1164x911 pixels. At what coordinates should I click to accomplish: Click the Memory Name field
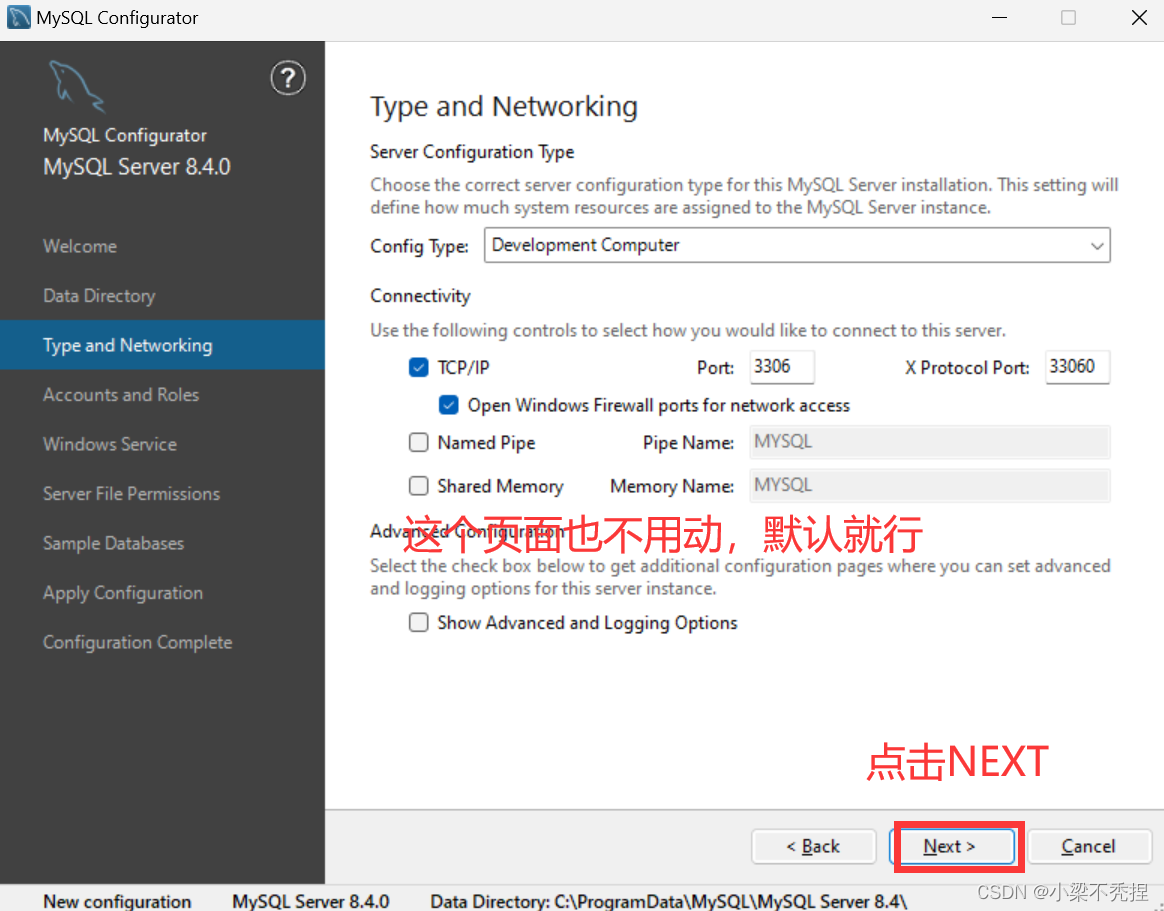tap(929, 486)
